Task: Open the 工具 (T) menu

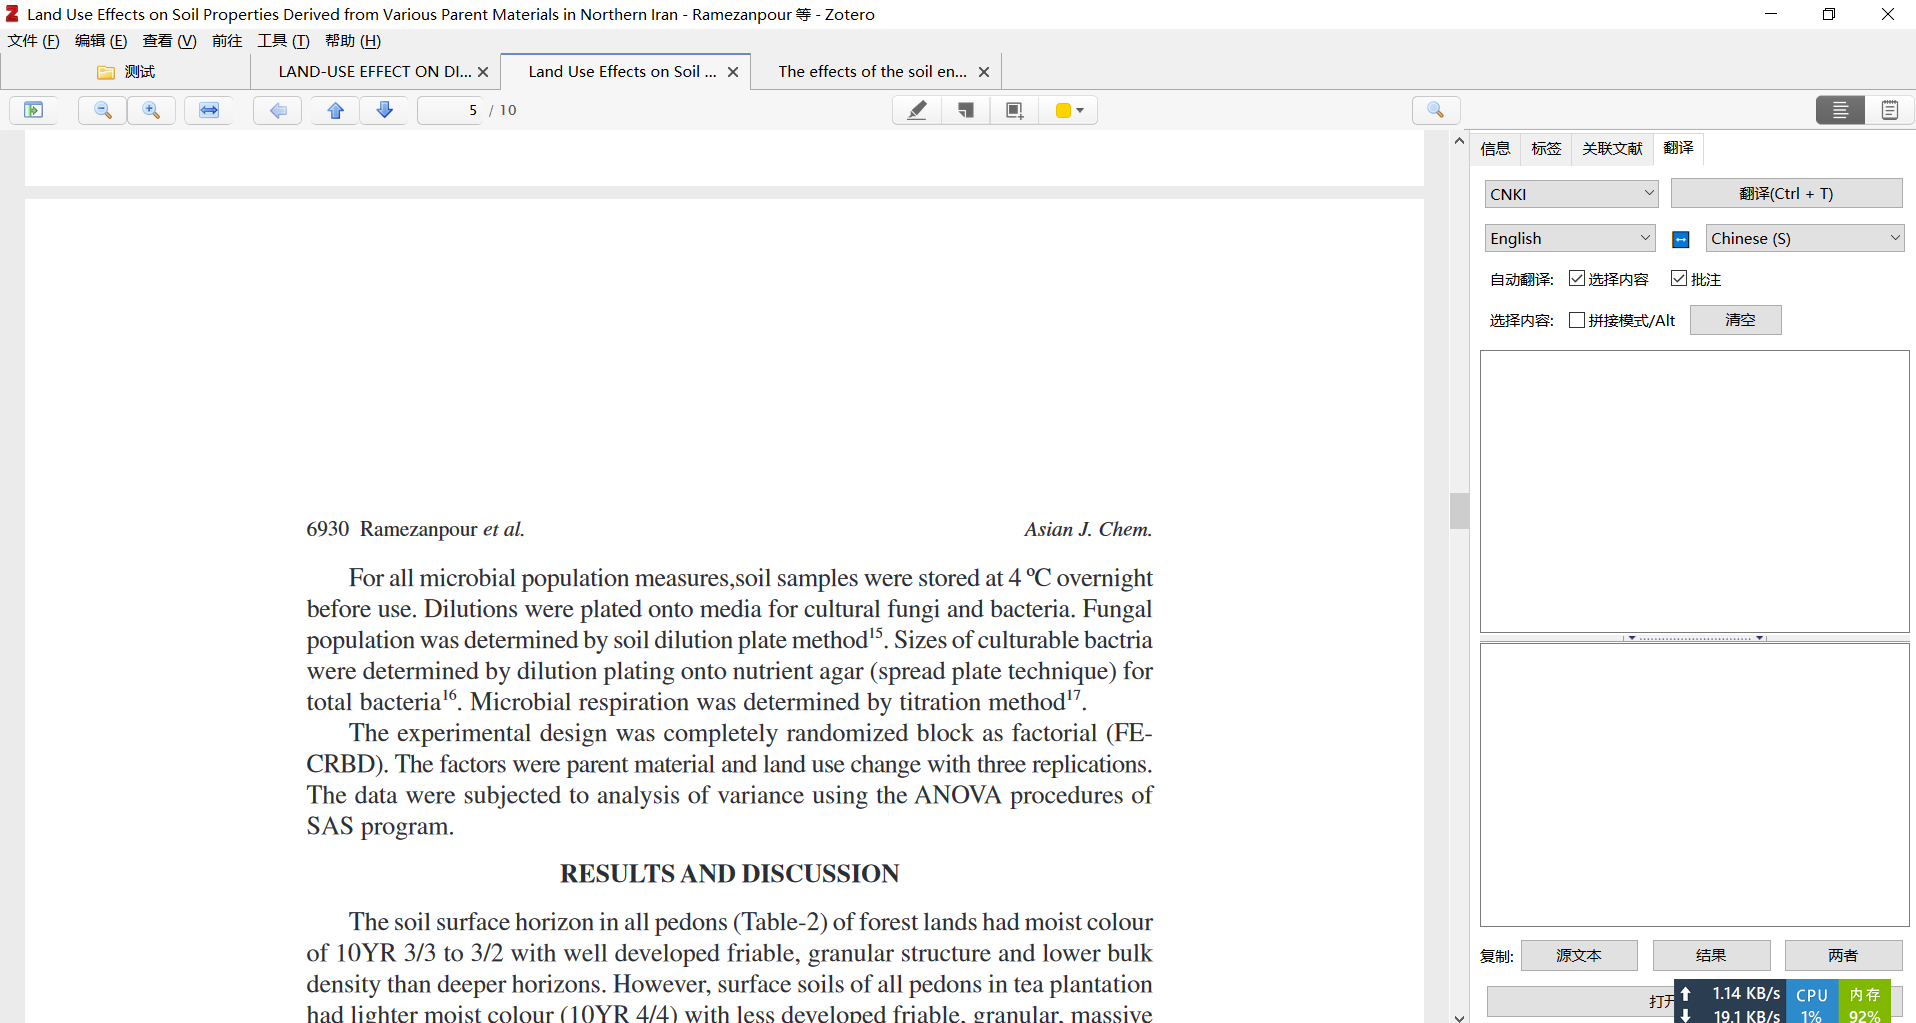Action: (284, 41)
